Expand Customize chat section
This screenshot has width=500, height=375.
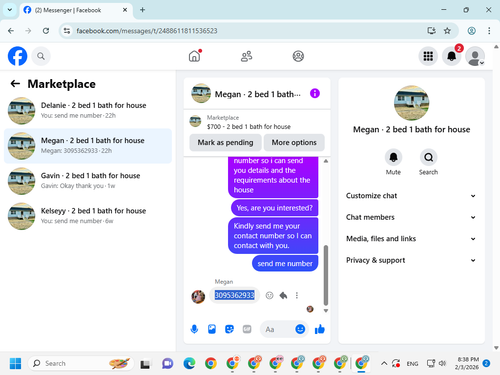coord(411,196)
